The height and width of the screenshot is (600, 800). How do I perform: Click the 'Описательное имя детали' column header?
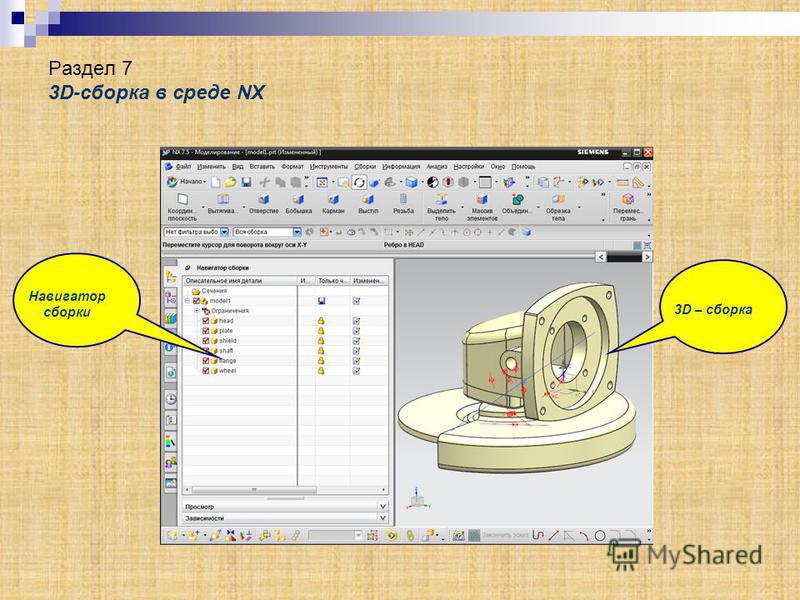coord(240,281)
